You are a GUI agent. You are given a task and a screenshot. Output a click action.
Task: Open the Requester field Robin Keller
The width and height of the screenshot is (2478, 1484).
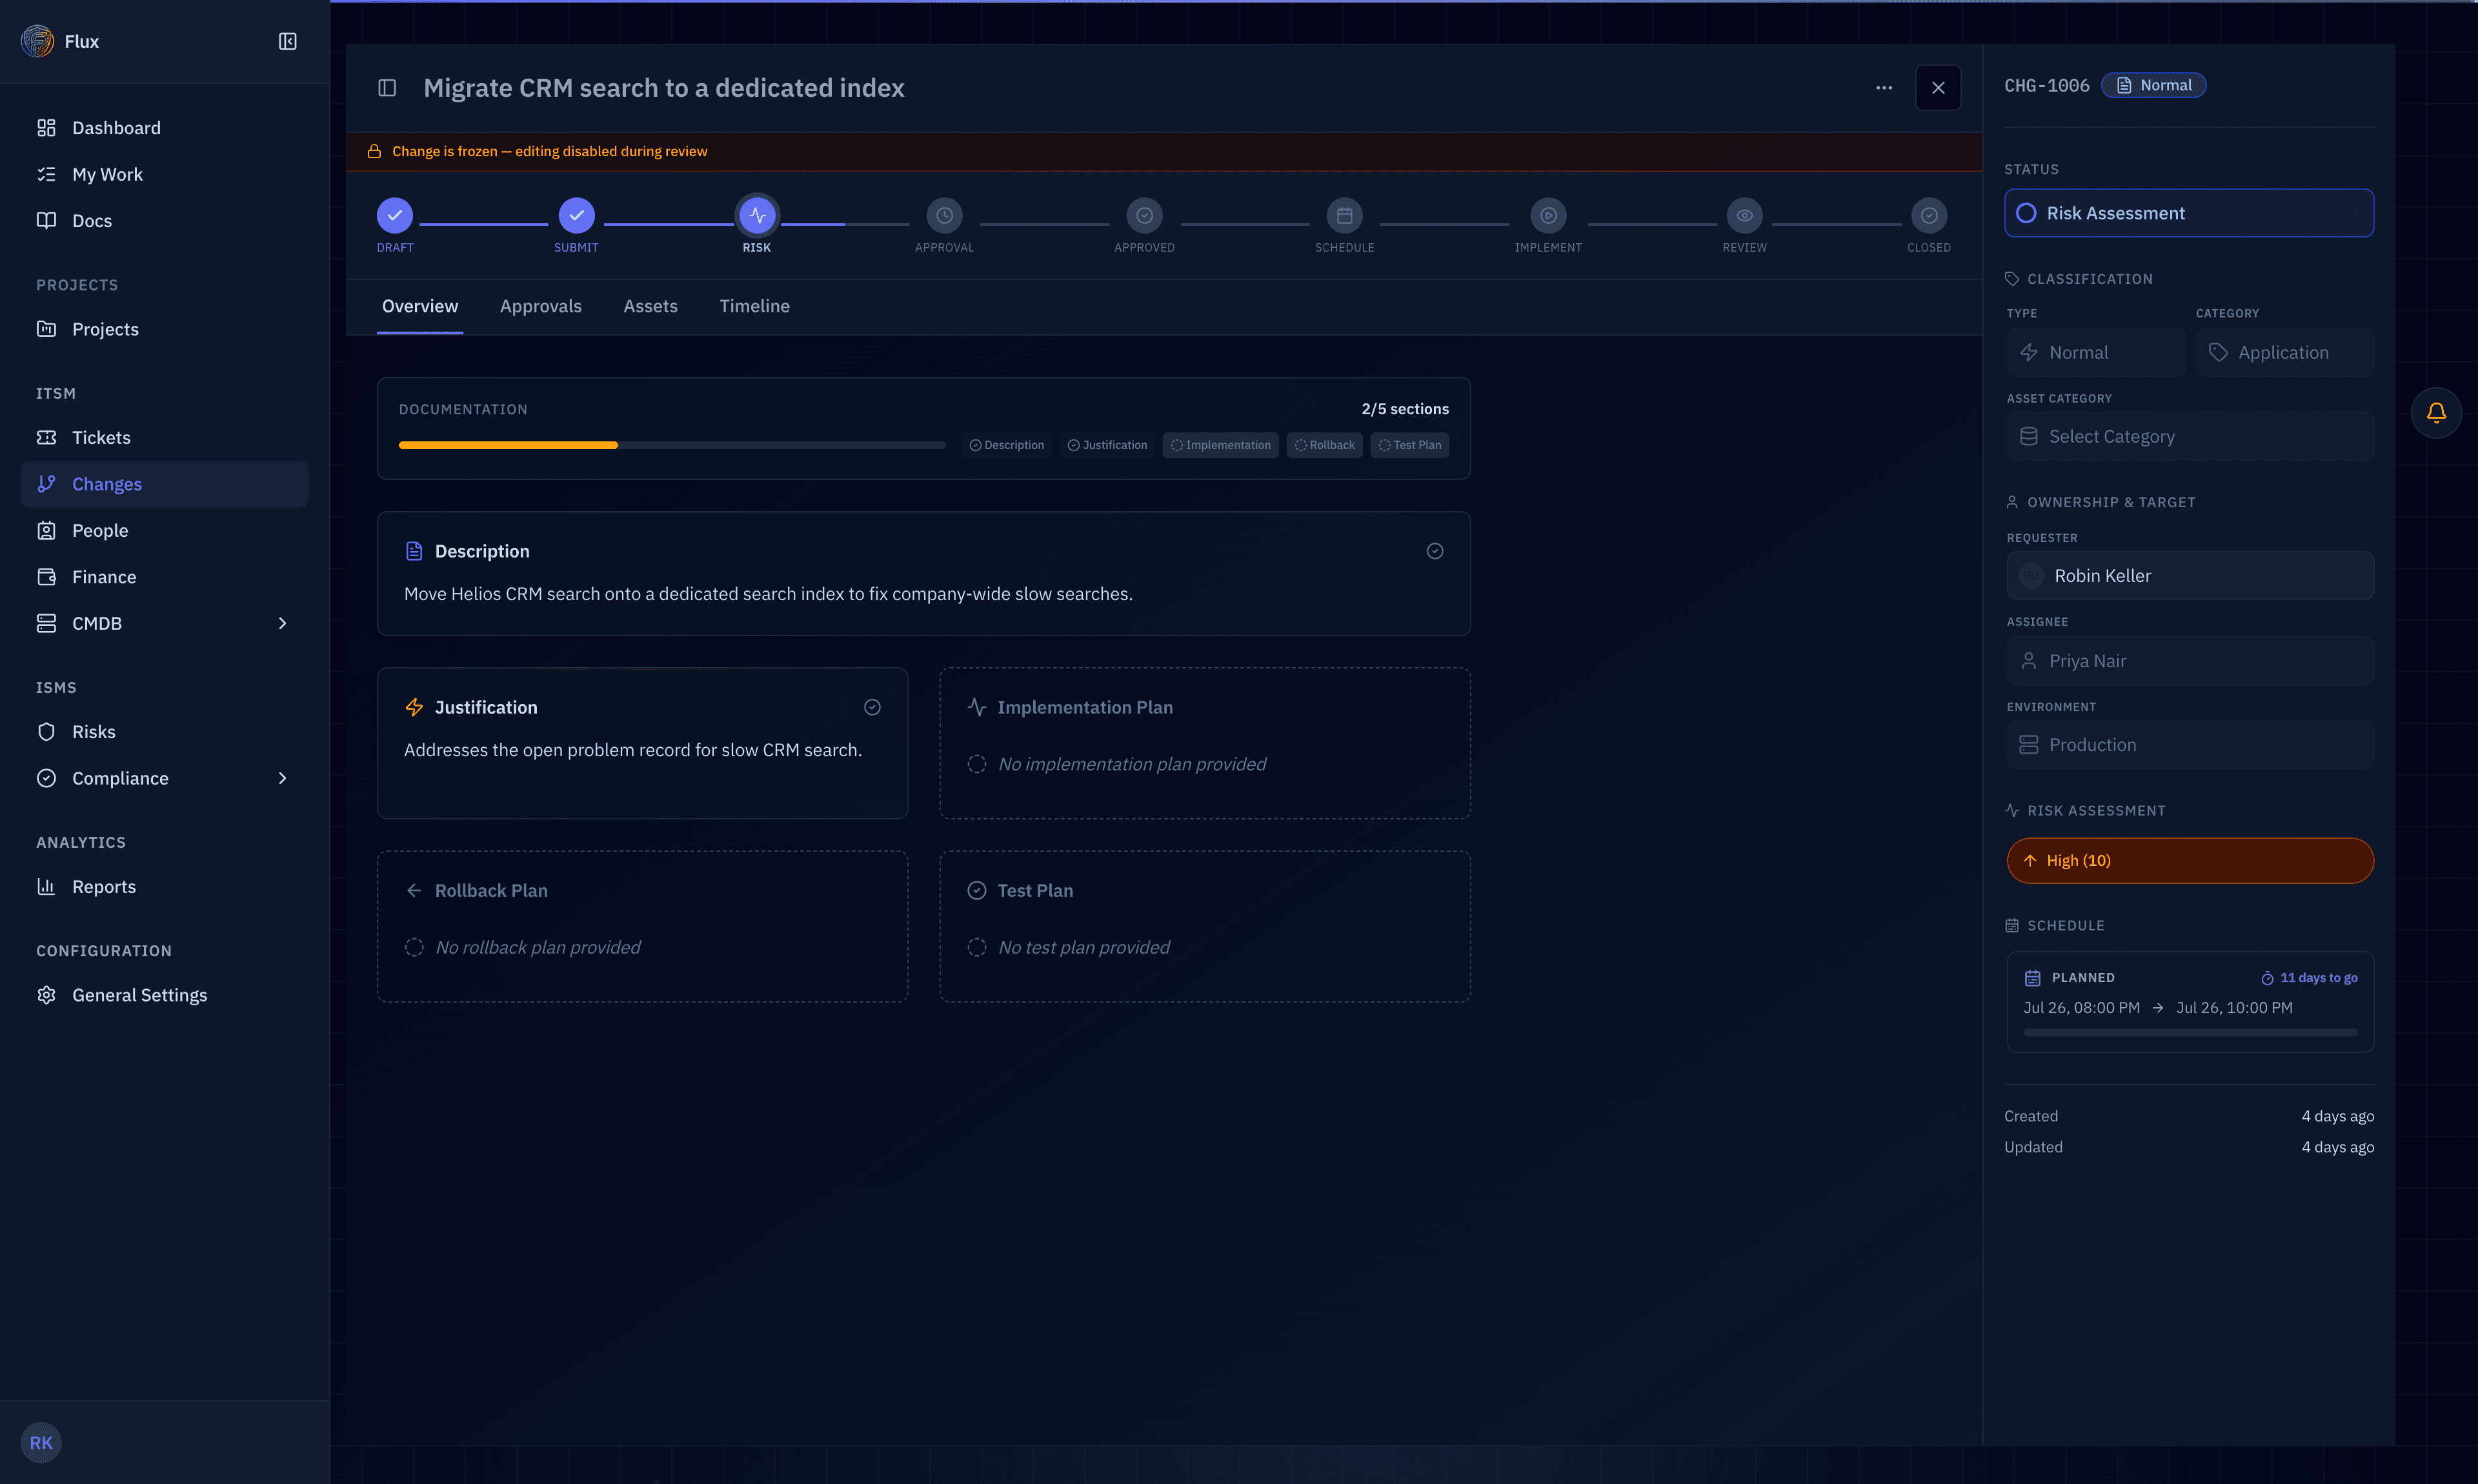pyautogui.click(x=2190, y=576)
